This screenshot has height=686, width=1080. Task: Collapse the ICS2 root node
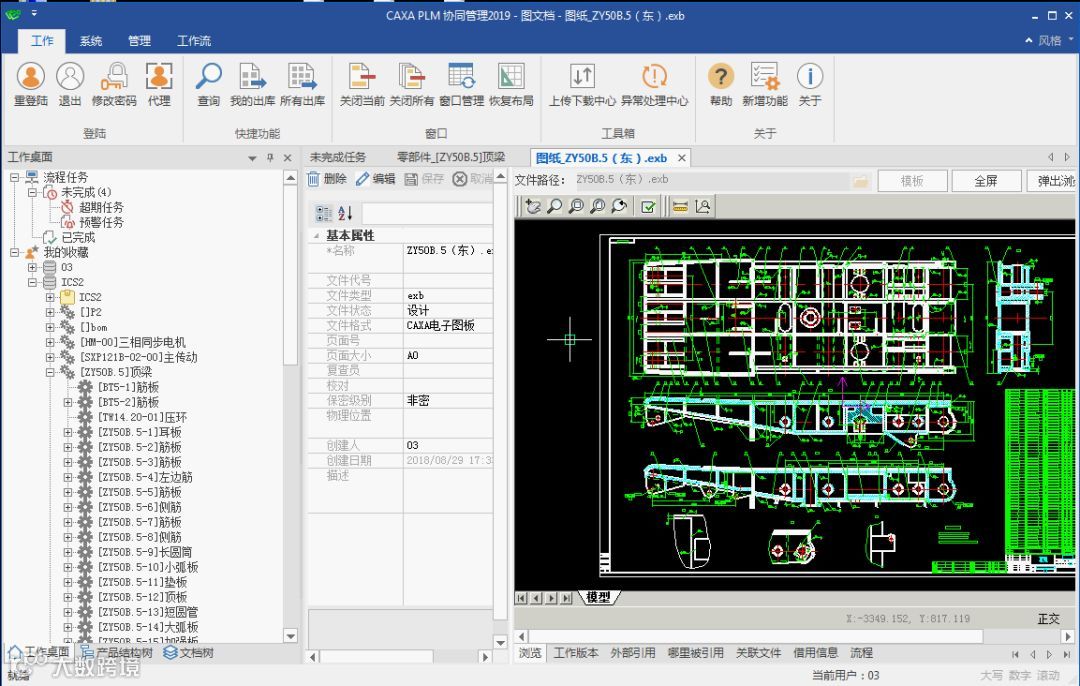(x=32, y=282)
